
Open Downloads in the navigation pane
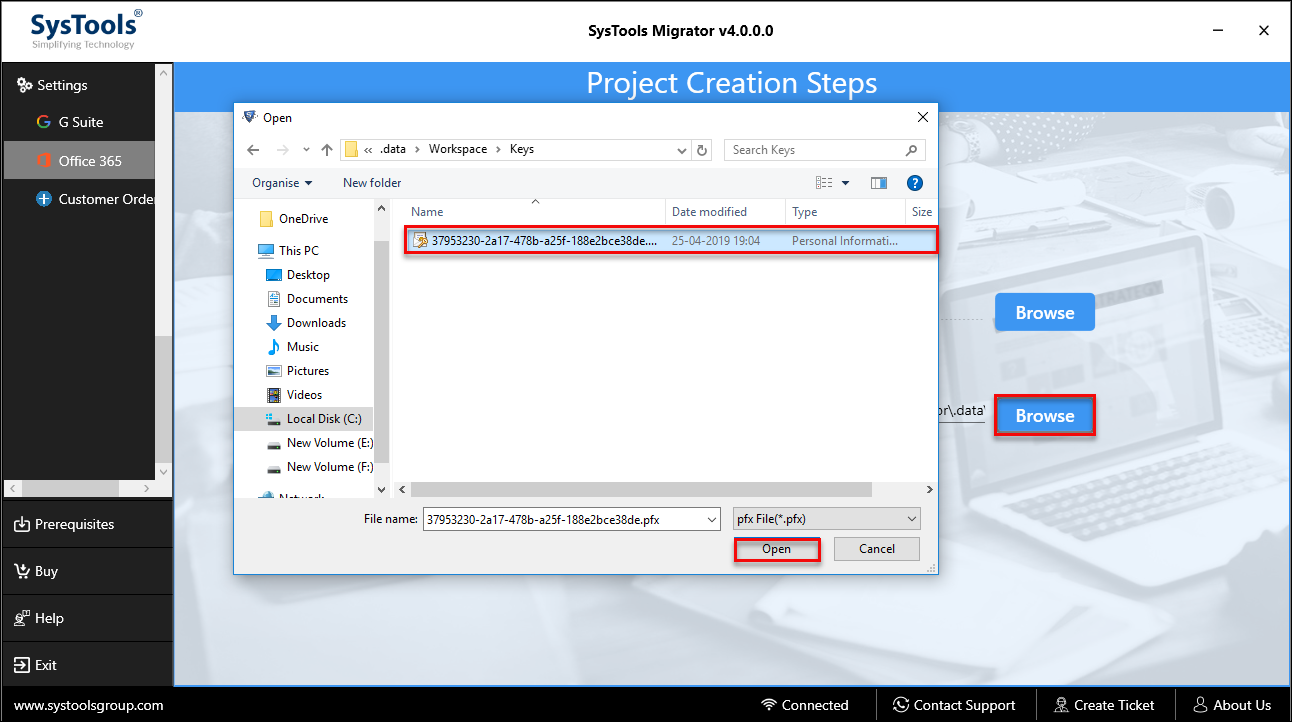316,323
